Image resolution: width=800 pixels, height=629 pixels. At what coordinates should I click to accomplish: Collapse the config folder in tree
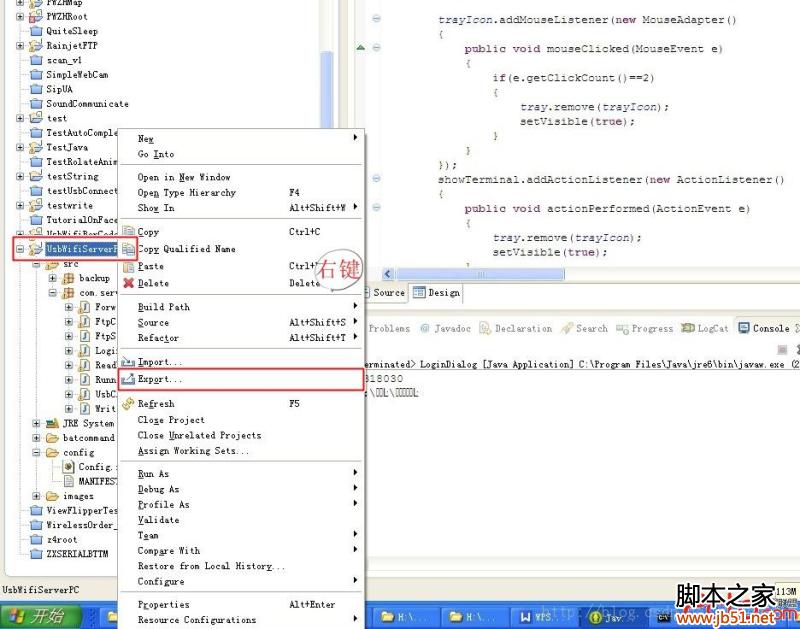[x=37, y=452]
